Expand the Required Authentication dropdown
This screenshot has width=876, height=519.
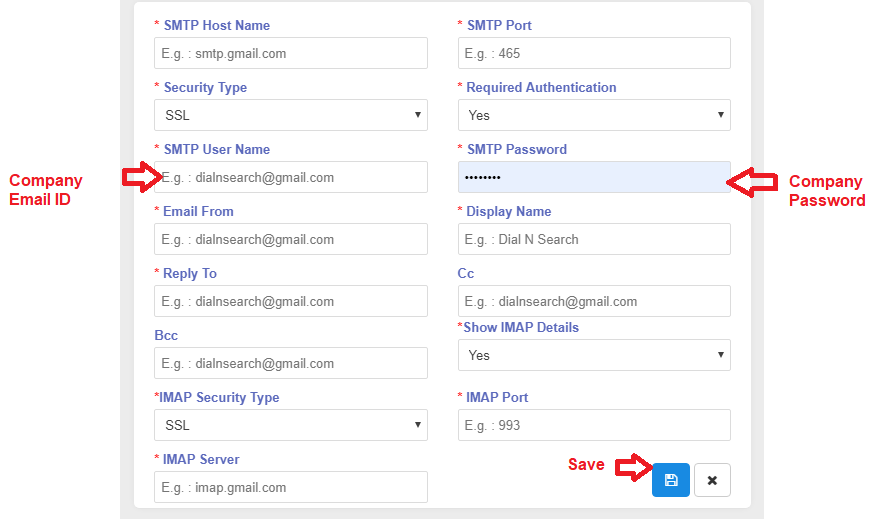click(x=594, y=115)
